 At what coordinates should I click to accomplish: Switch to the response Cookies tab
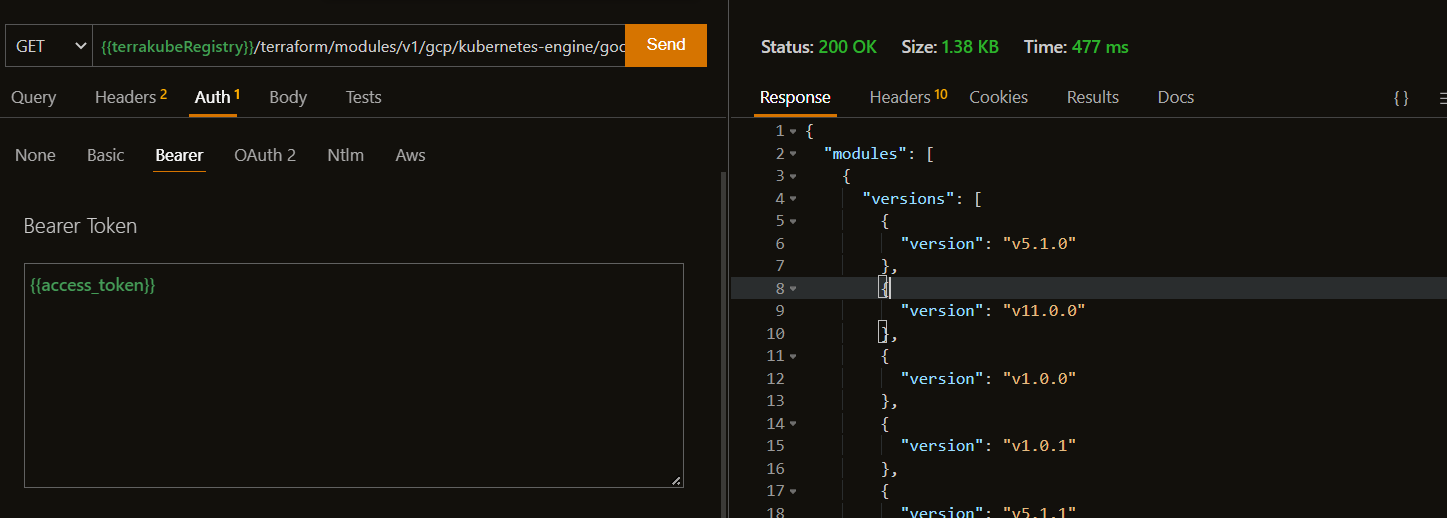click(998, 97)
